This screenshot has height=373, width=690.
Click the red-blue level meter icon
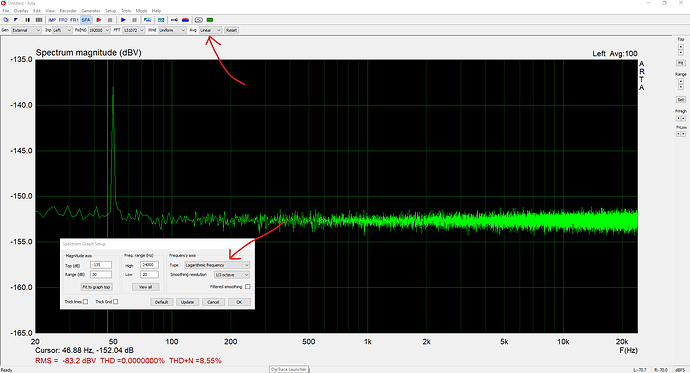[x=185, y=20]
